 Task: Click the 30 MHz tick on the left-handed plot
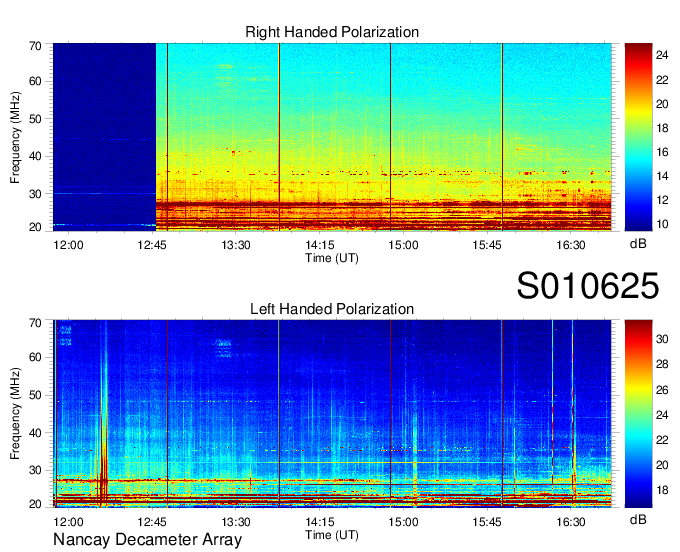(x=36, y=470)
